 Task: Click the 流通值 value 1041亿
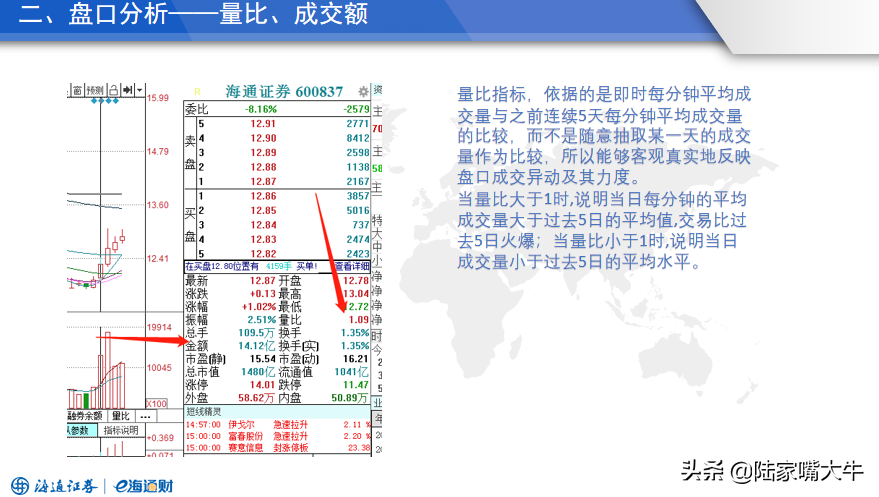tap(351, 372)
